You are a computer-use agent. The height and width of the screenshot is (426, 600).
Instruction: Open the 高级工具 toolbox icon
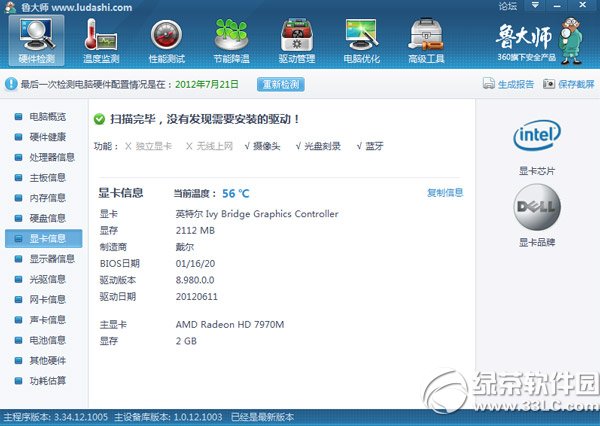(x=426, y=41)
